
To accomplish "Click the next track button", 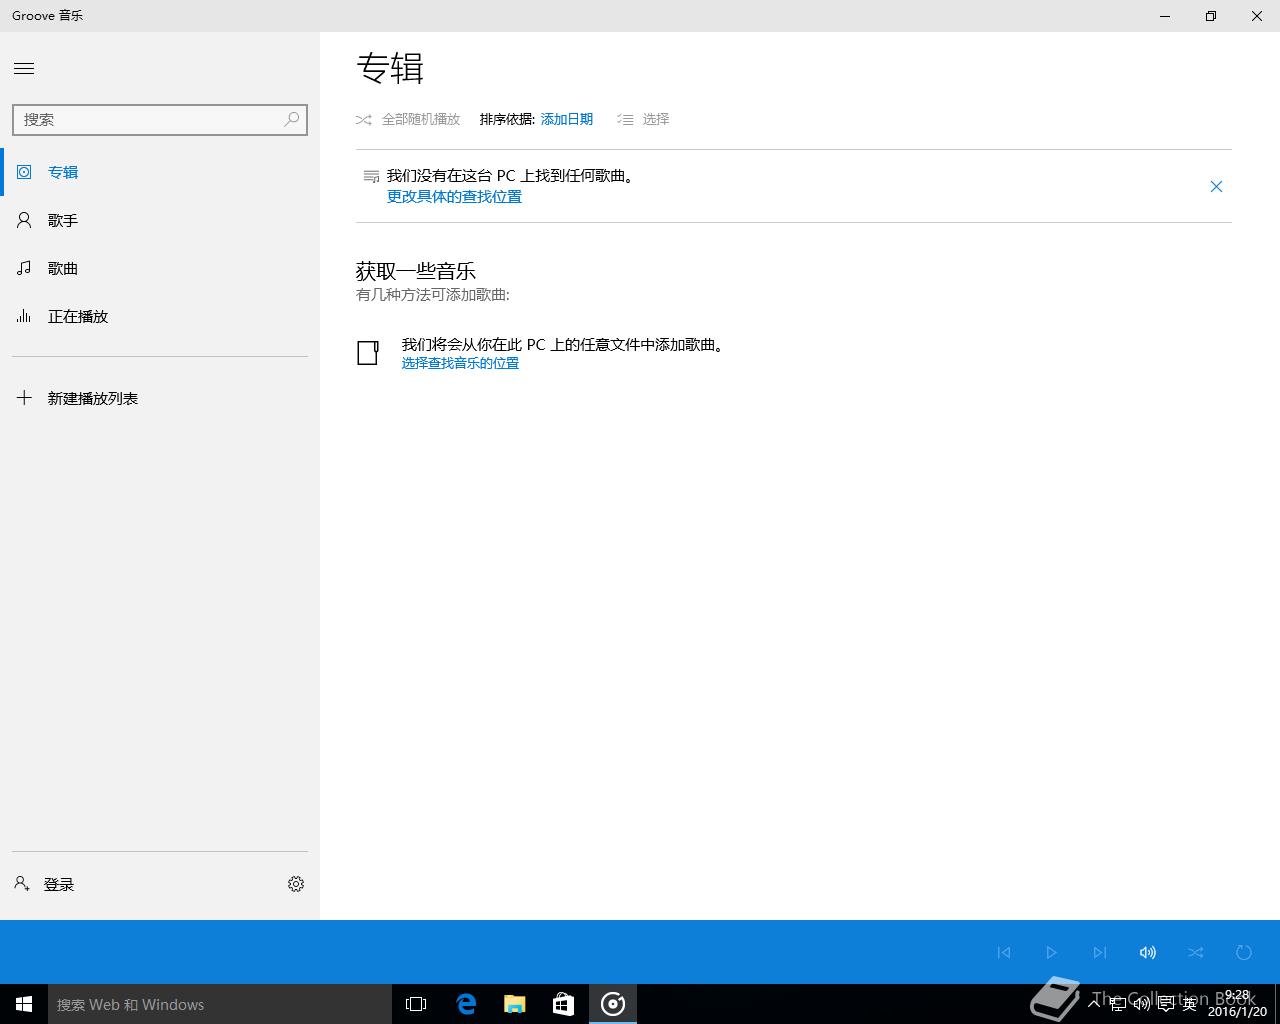I will 1100,952.
